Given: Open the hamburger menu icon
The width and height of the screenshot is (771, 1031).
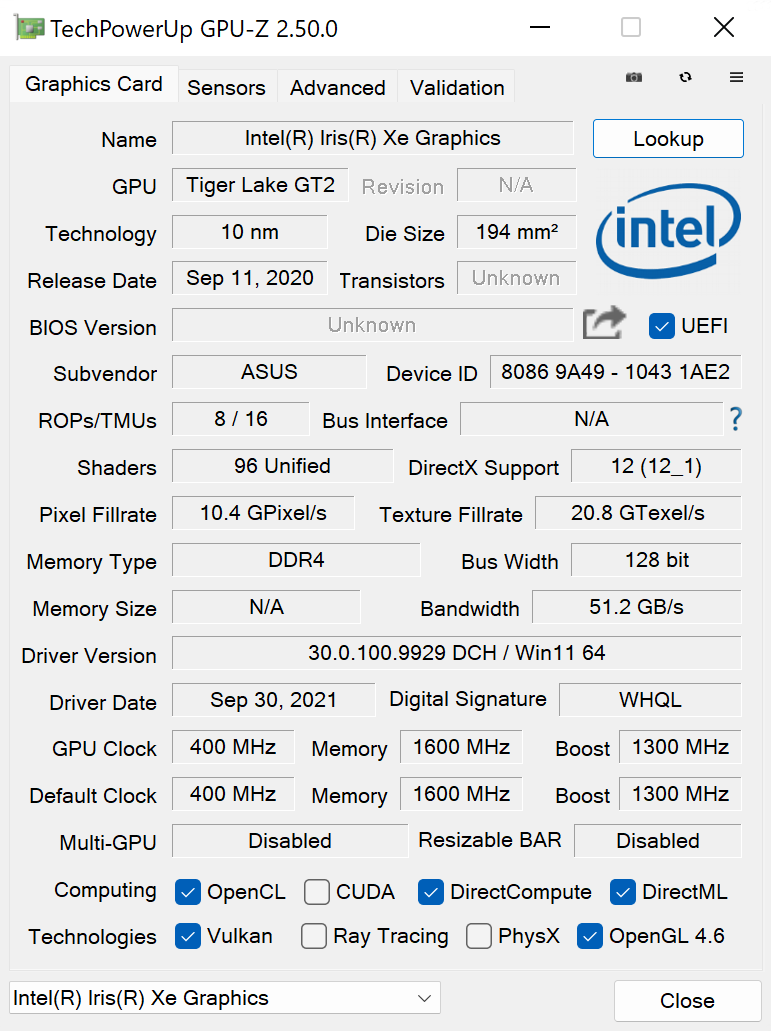Looking at the screenshot, I should [x=737, y=77].
